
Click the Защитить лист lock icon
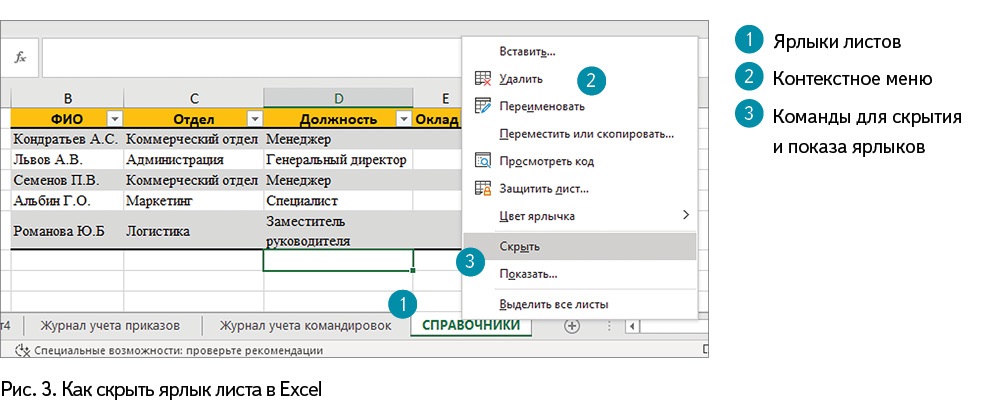coord(483,188)
